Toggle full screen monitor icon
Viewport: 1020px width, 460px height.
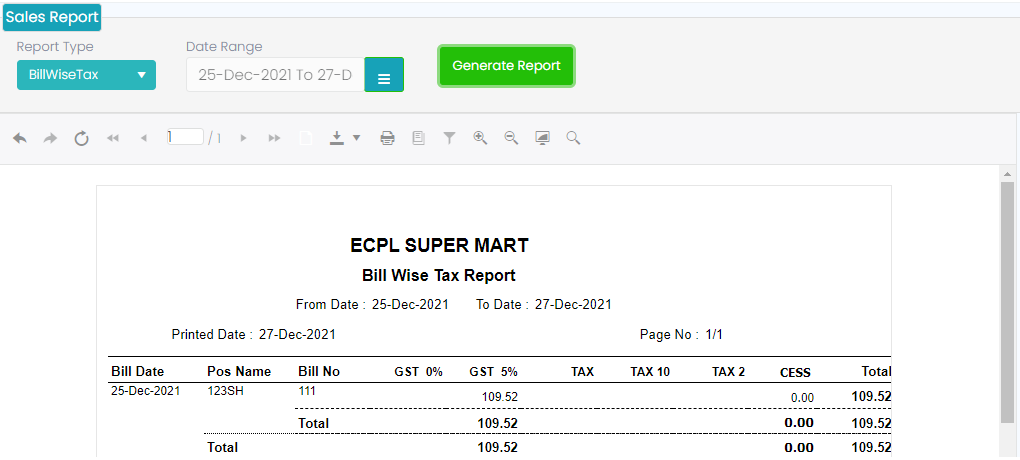(x=542, y=138)
